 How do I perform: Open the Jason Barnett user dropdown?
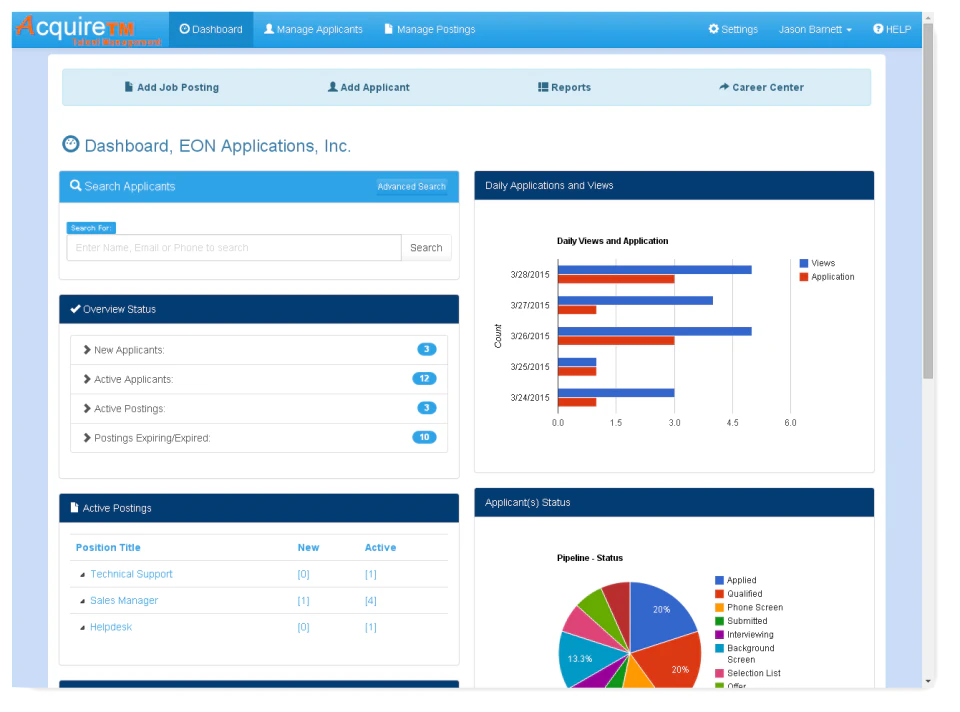point(813,29)
